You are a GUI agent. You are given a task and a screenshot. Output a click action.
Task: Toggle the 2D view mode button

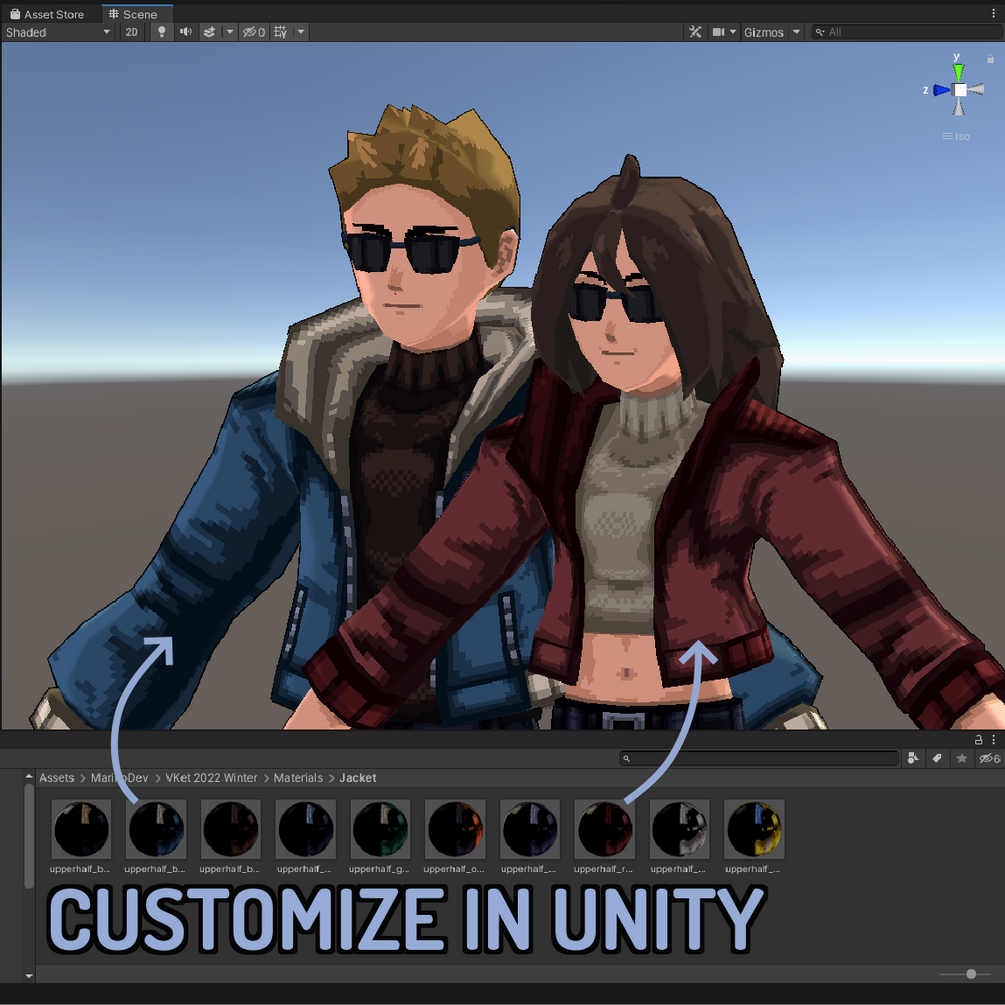coord(131,32)
